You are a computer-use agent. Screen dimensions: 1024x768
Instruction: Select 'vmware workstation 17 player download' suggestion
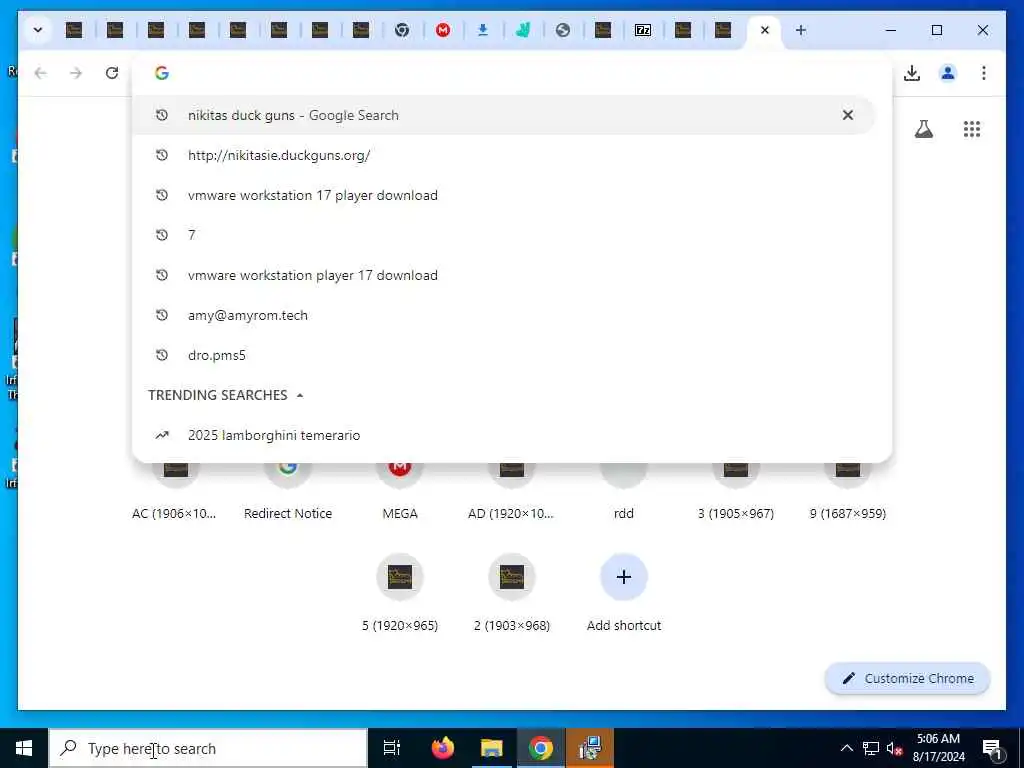point(503,195)
